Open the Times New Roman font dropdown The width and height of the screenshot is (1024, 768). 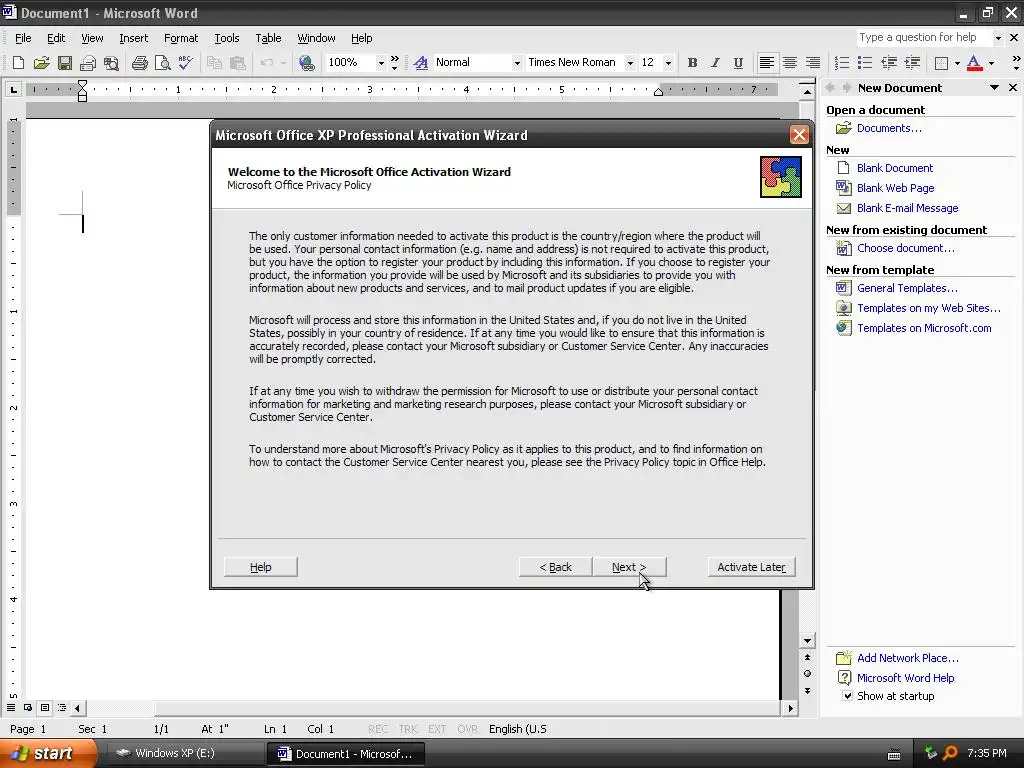coord(630,63)
